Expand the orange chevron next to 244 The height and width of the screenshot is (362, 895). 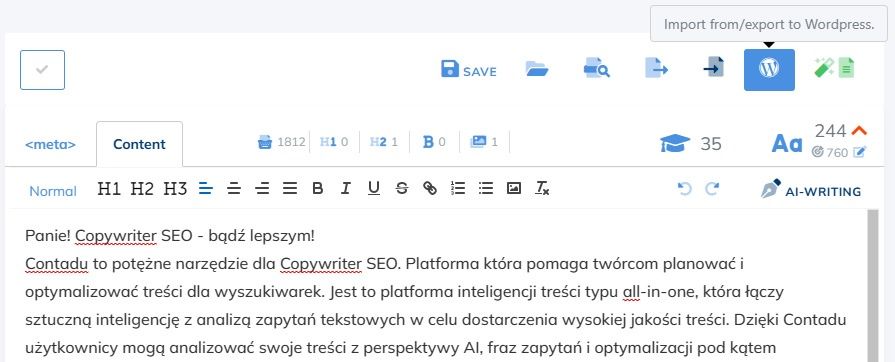pyautogui.click(x=859, y=131)
